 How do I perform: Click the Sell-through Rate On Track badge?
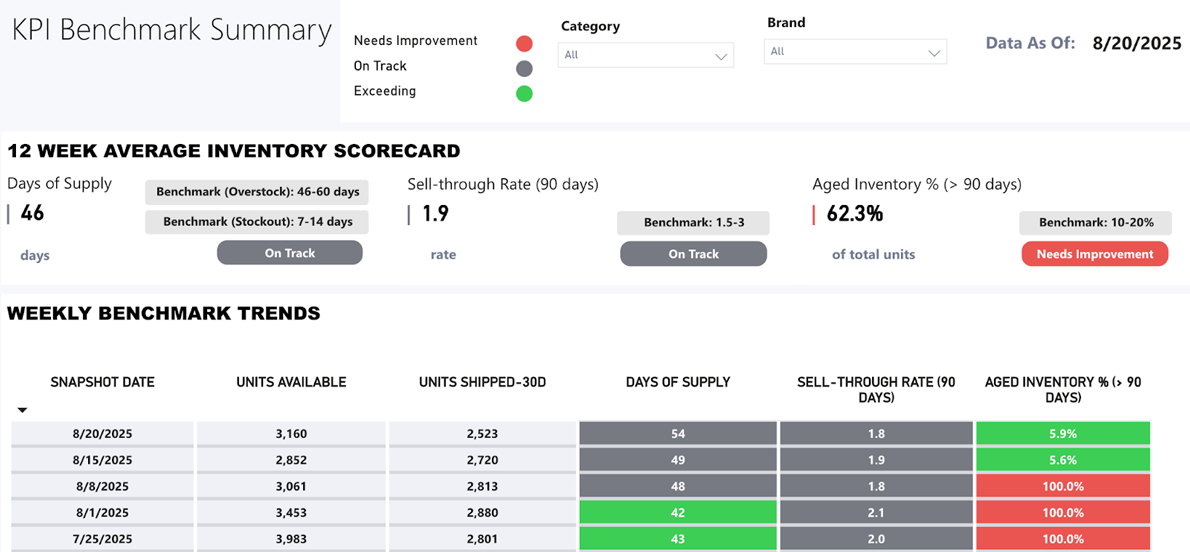(x=693, y=254)
